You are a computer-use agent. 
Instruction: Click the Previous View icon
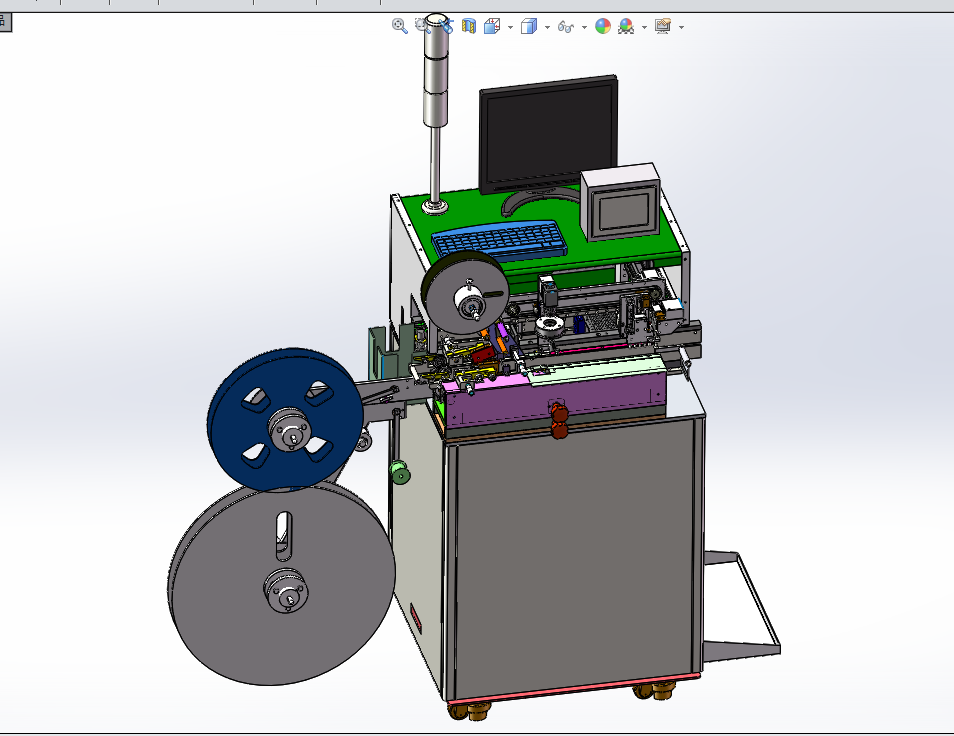[446, 26]
